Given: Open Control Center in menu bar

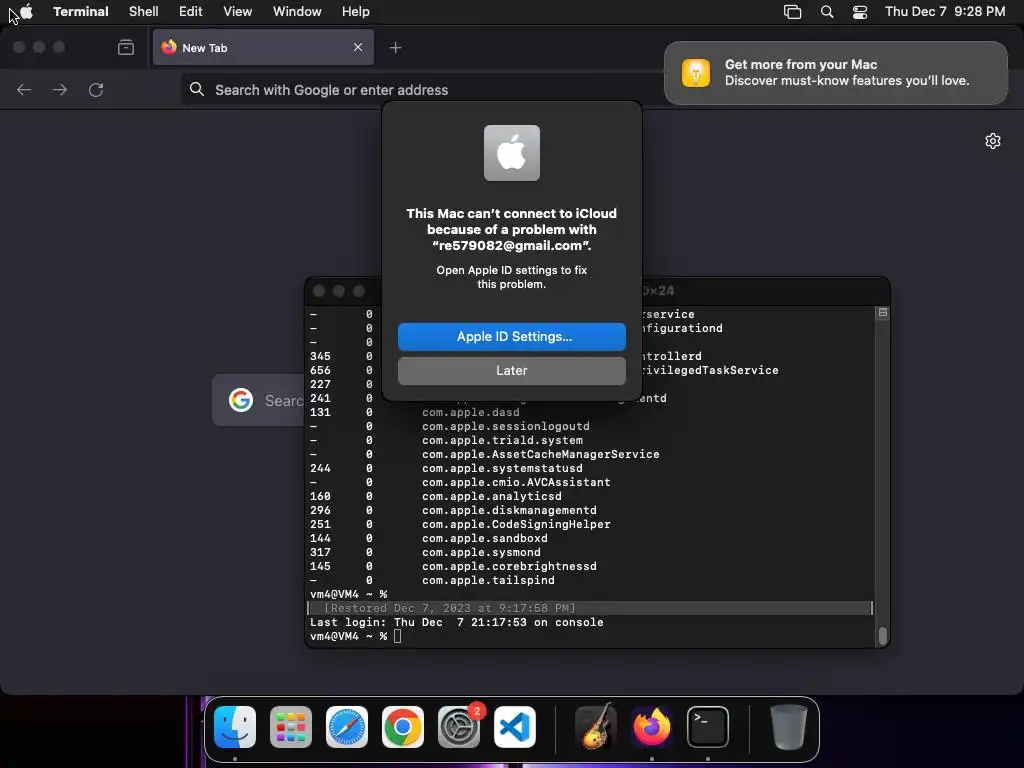Looking at the screenshot, I should click(x=860, y=12).
